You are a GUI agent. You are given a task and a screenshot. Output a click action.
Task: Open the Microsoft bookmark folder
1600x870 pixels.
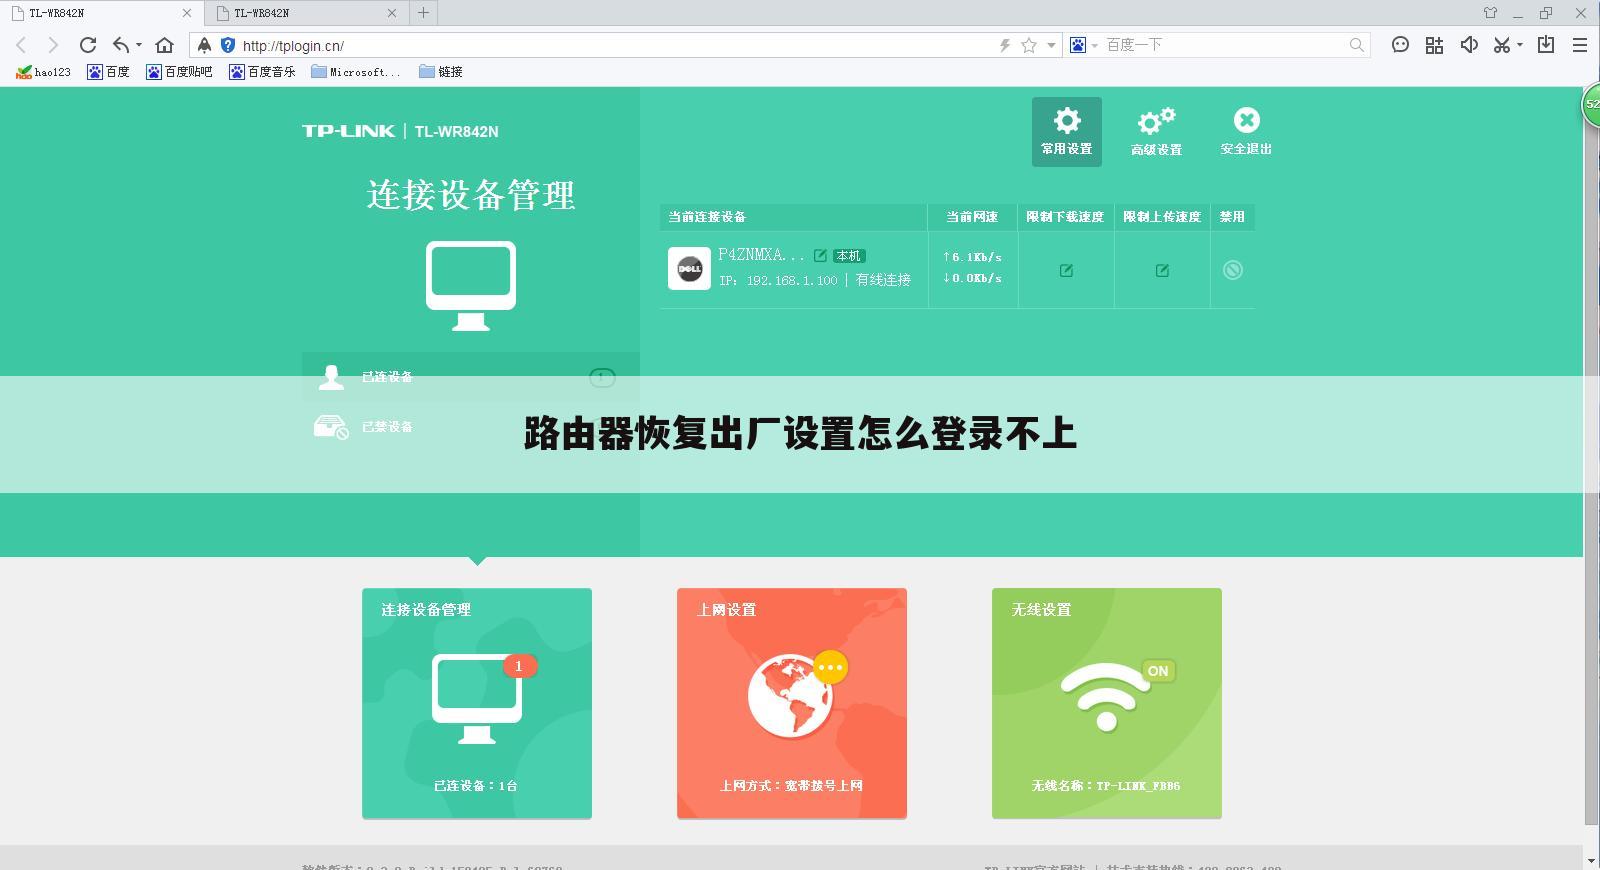click(356, 72)
